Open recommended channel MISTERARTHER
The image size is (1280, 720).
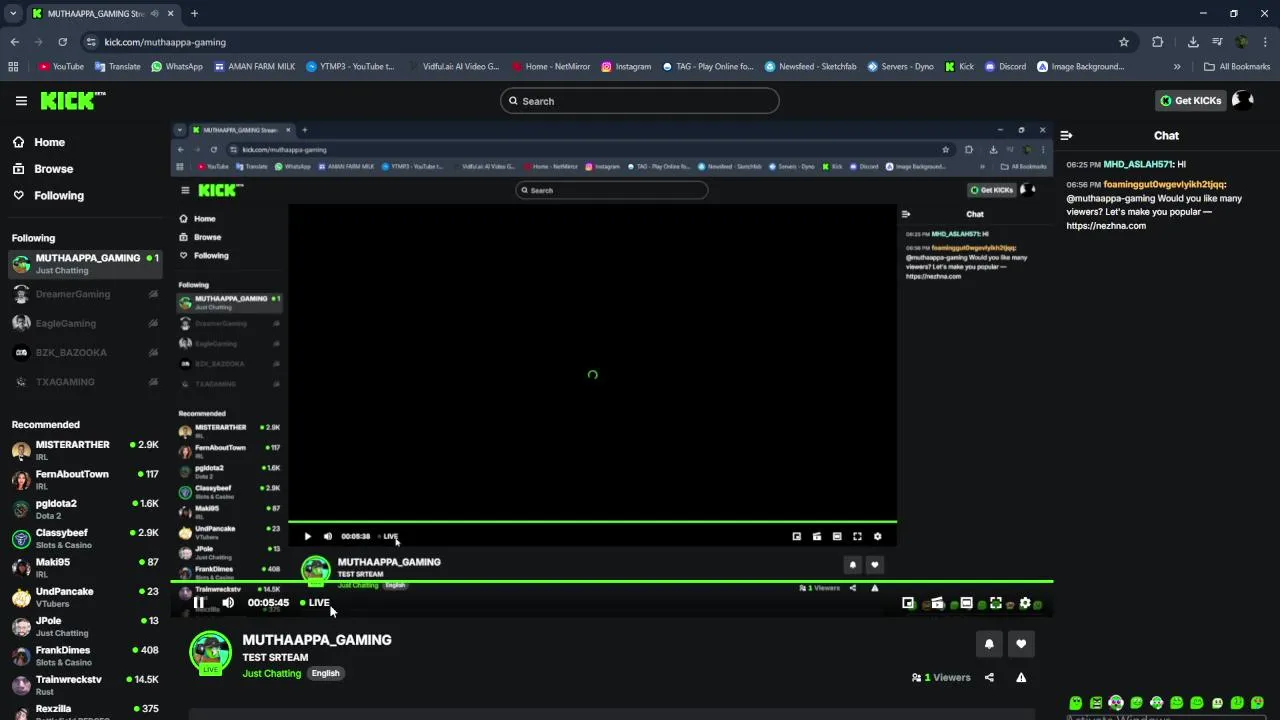point(85,450)
